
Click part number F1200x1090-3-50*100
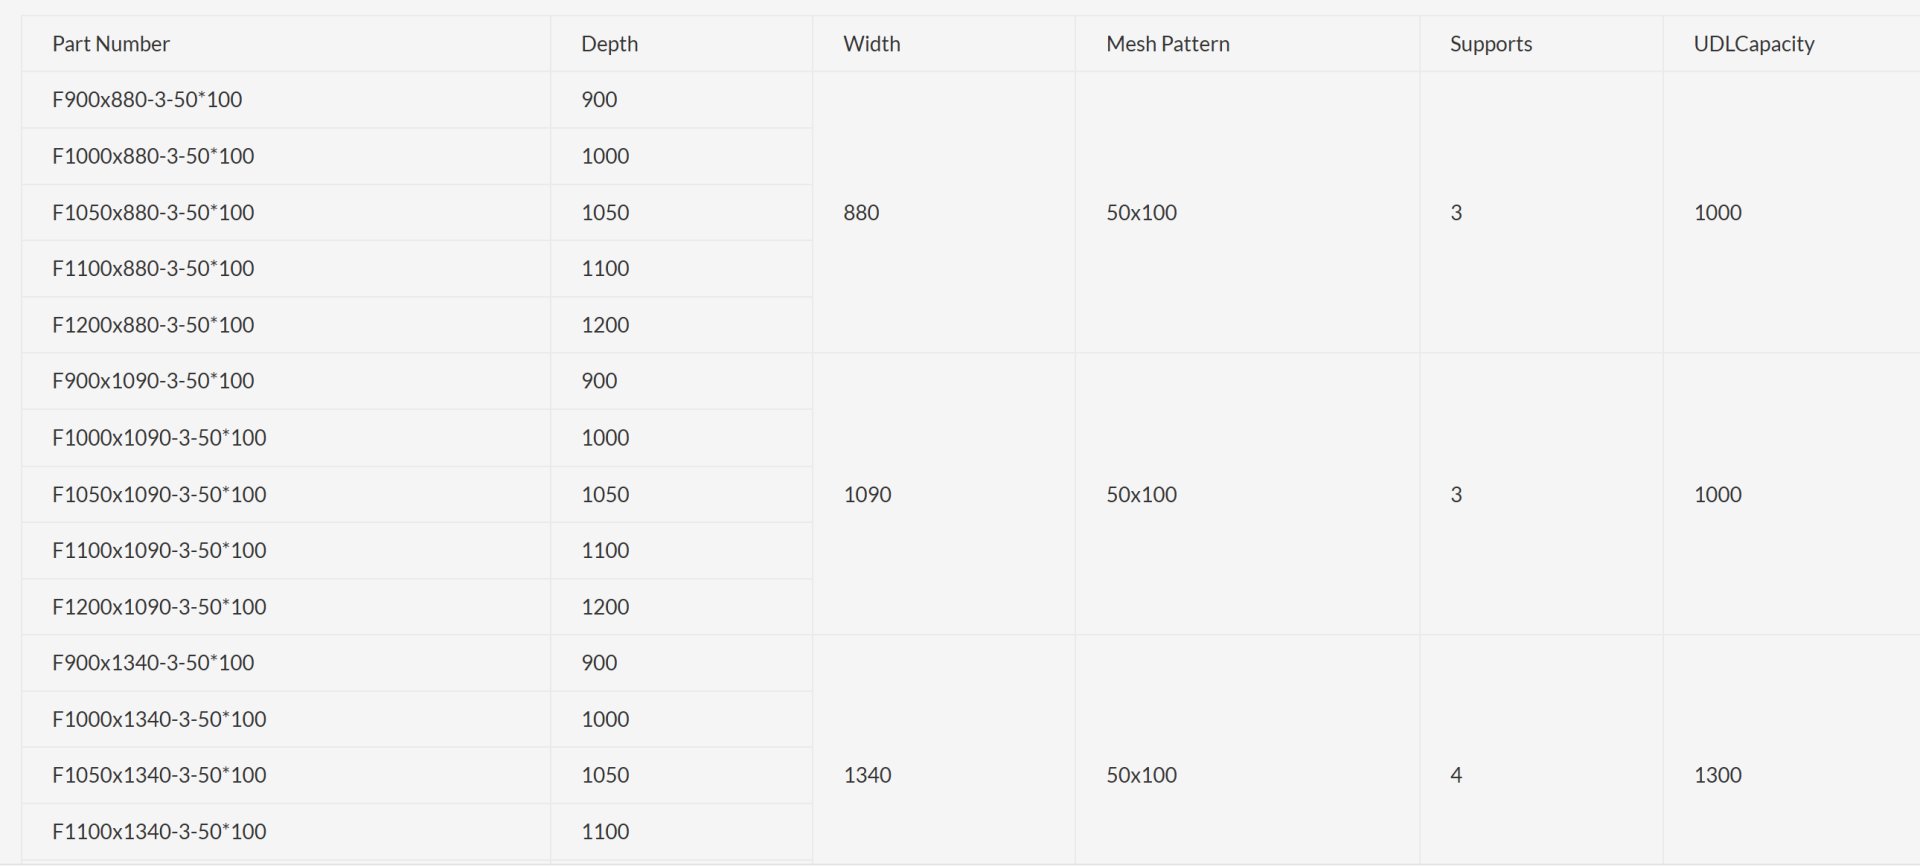(x=159, y=607)
